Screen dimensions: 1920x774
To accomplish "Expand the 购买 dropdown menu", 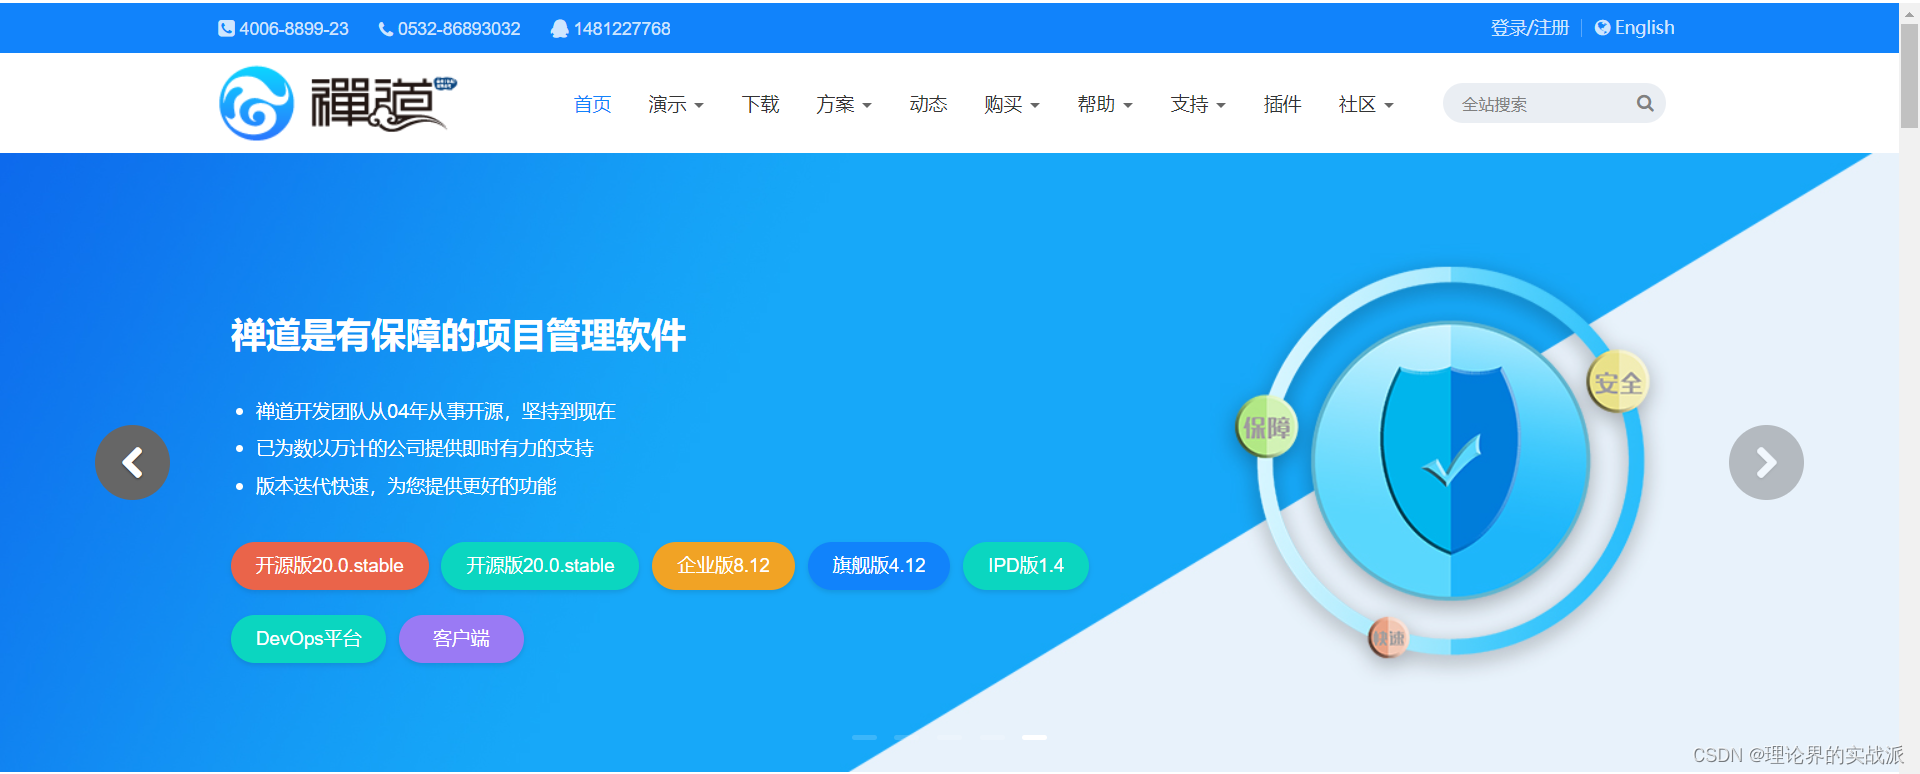I will [x=1012, y=104].
